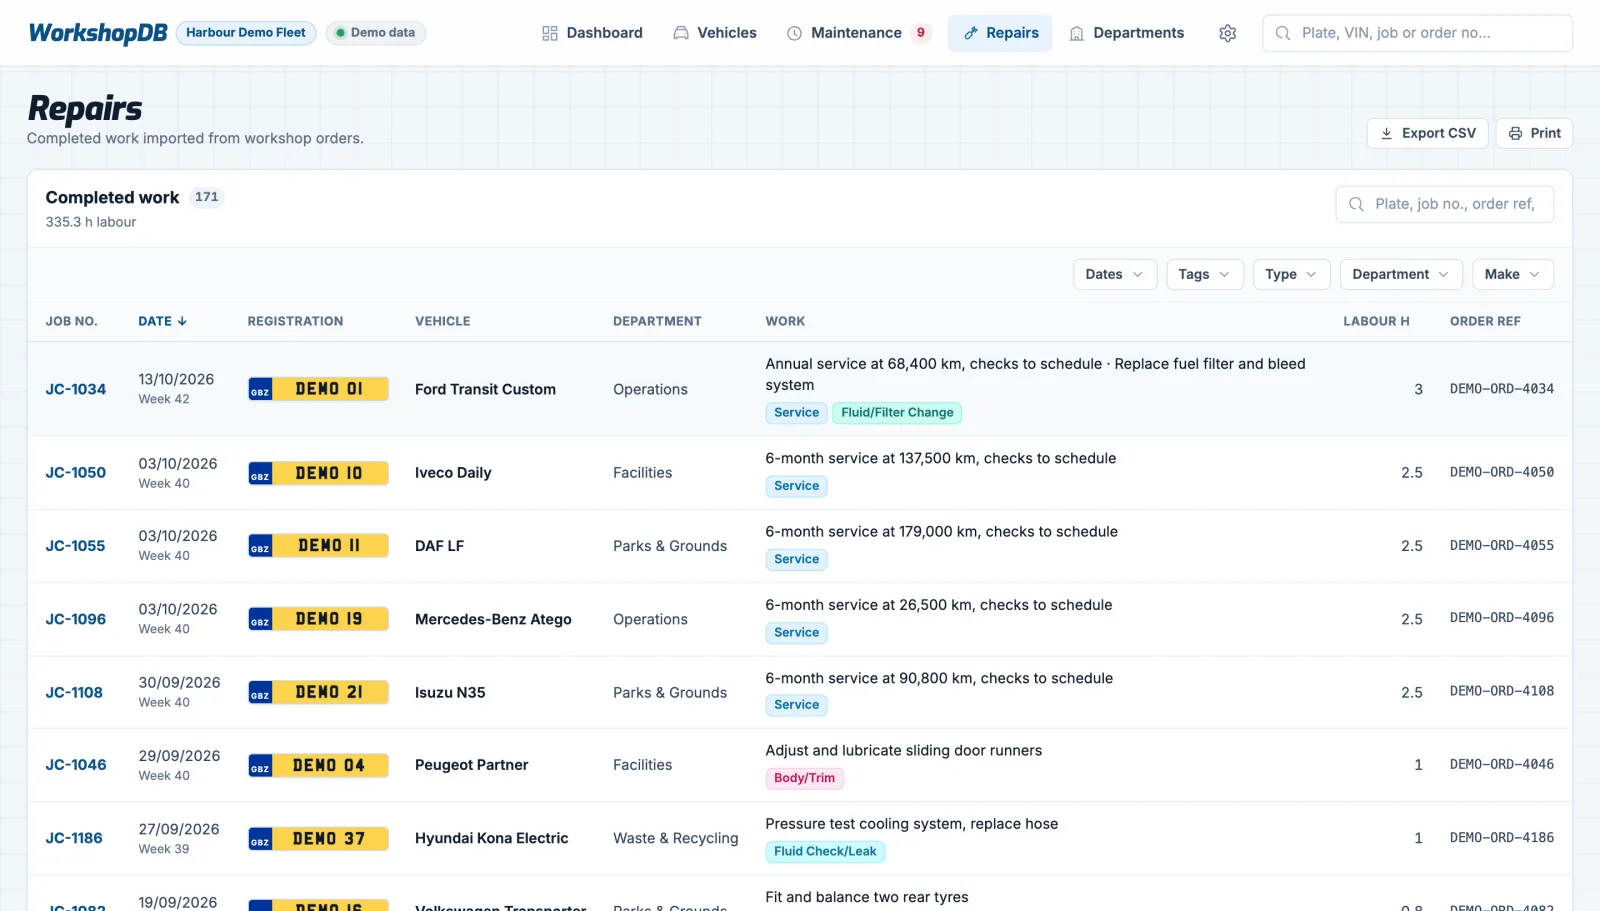Click the Waste & Recycling department cell
This screenshot has height=911, width=1600.
click(675, 838)
